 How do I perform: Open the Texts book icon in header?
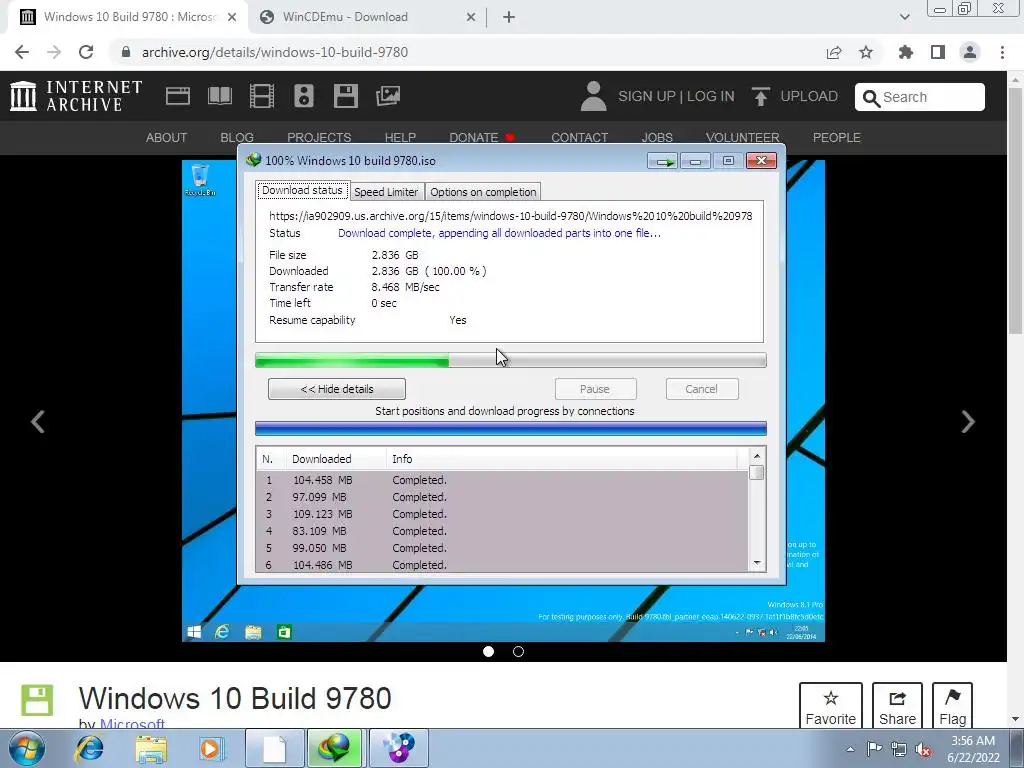coord(219,96)
